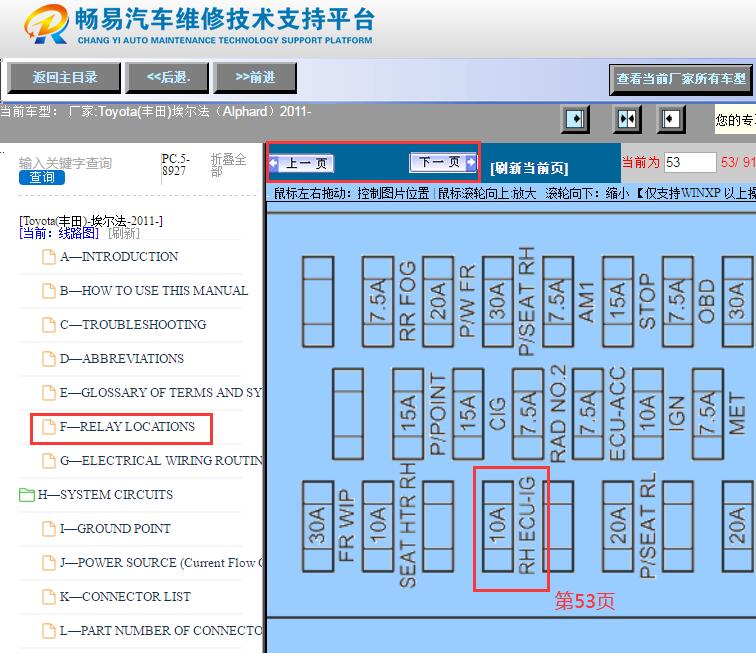Click the 15A CIG fuse
Screen dimensions: 756x653
[468, 414]
